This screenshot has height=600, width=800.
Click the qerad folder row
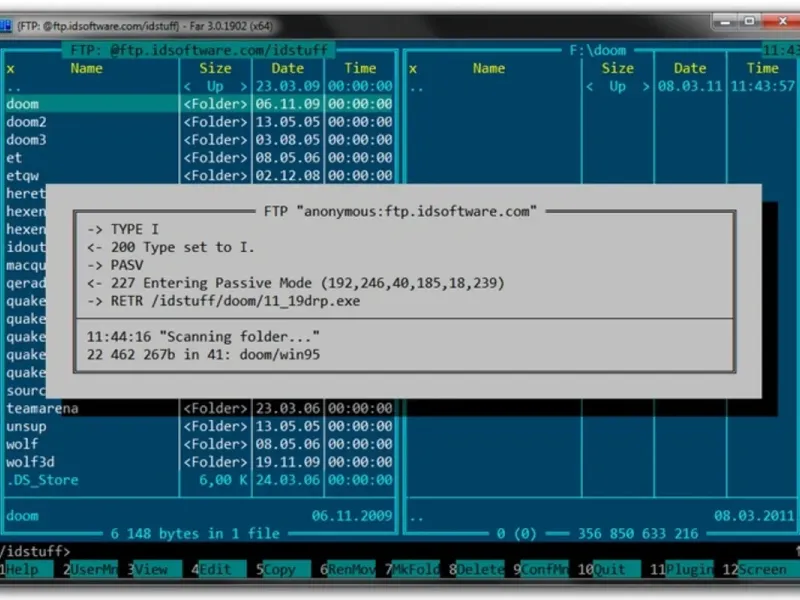click(x=25, y=283)
